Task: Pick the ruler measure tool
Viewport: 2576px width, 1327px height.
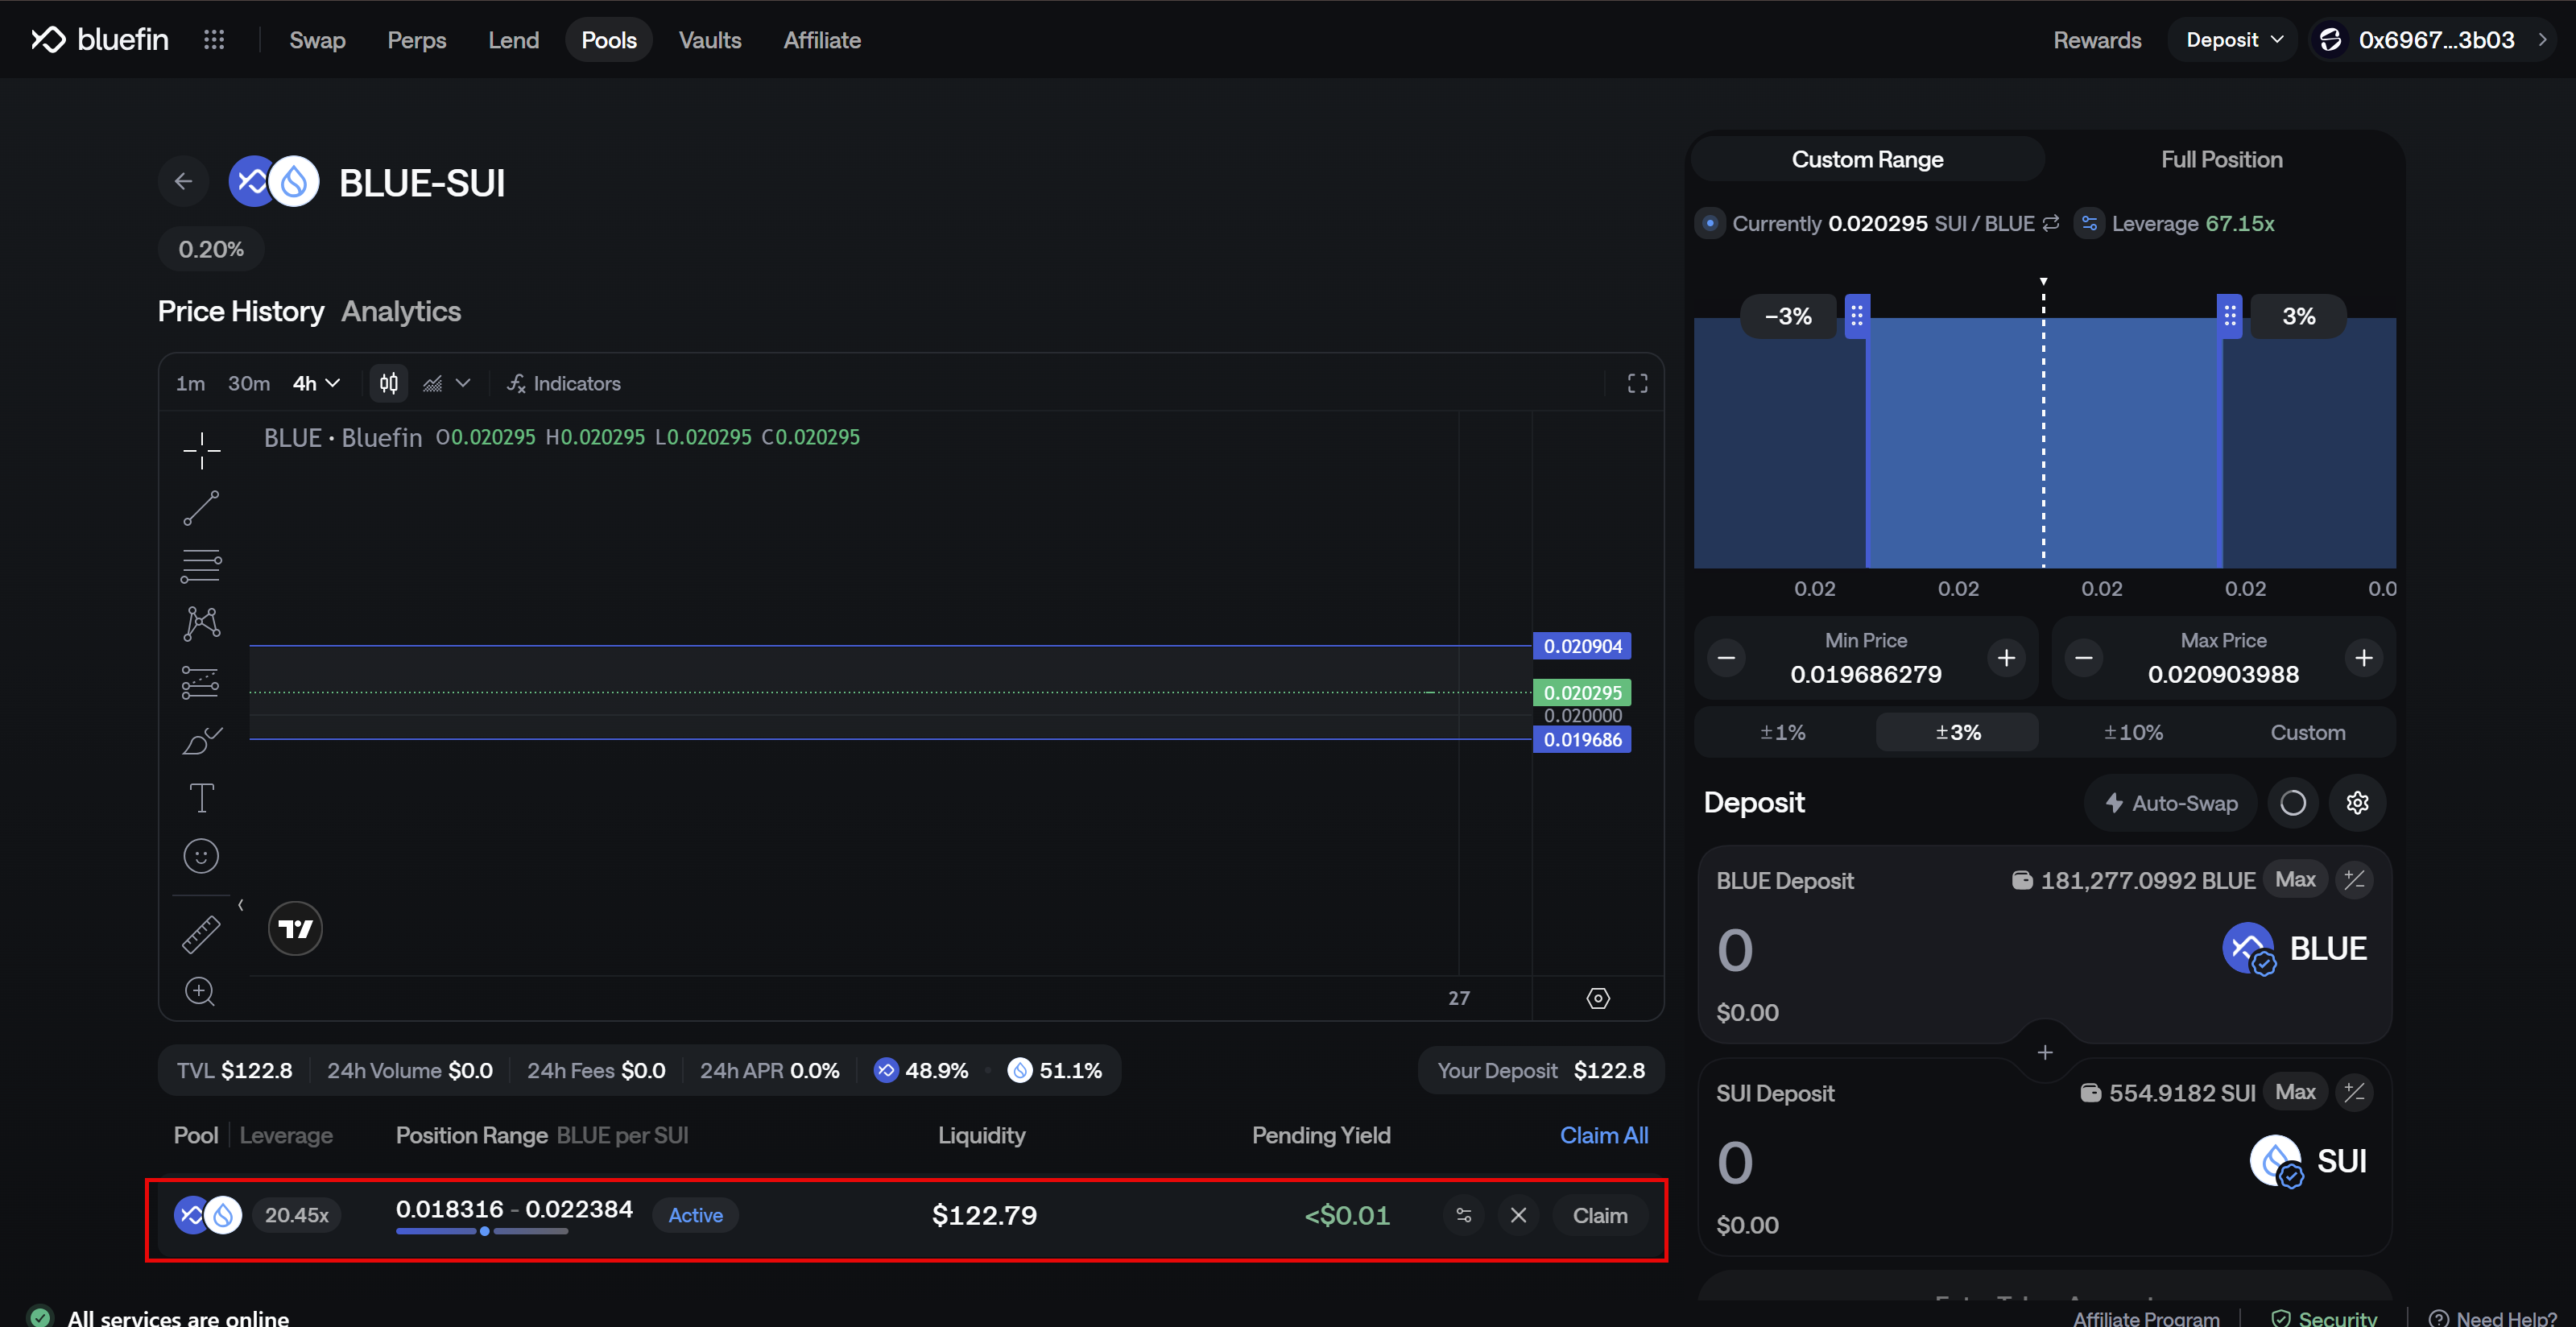Action: [x=201, y=934]
